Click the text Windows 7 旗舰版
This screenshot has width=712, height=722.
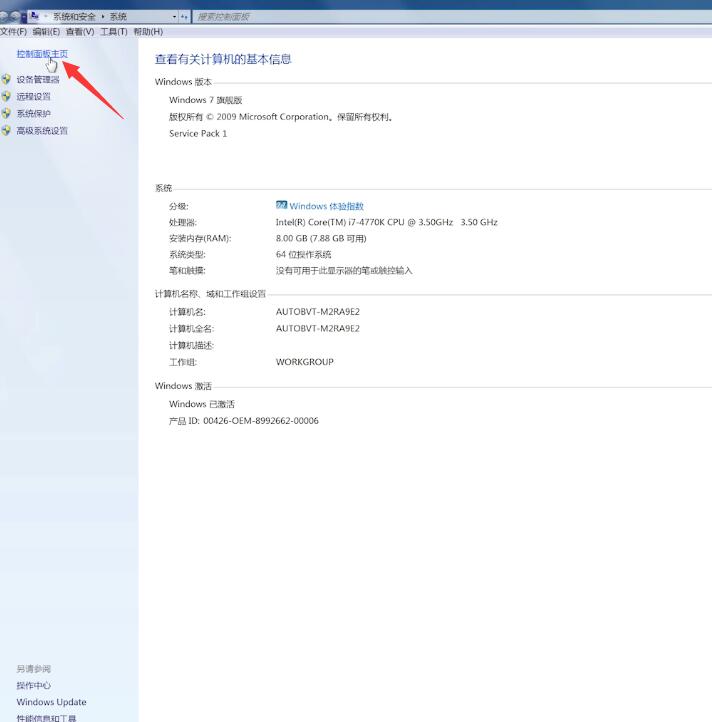click(205, 100)
